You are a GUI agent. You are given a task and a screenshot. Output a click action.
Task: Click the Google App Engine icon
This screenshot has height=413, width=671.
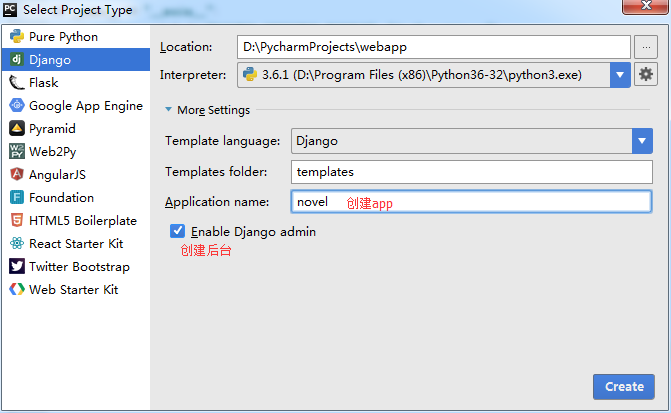(17, 105)
